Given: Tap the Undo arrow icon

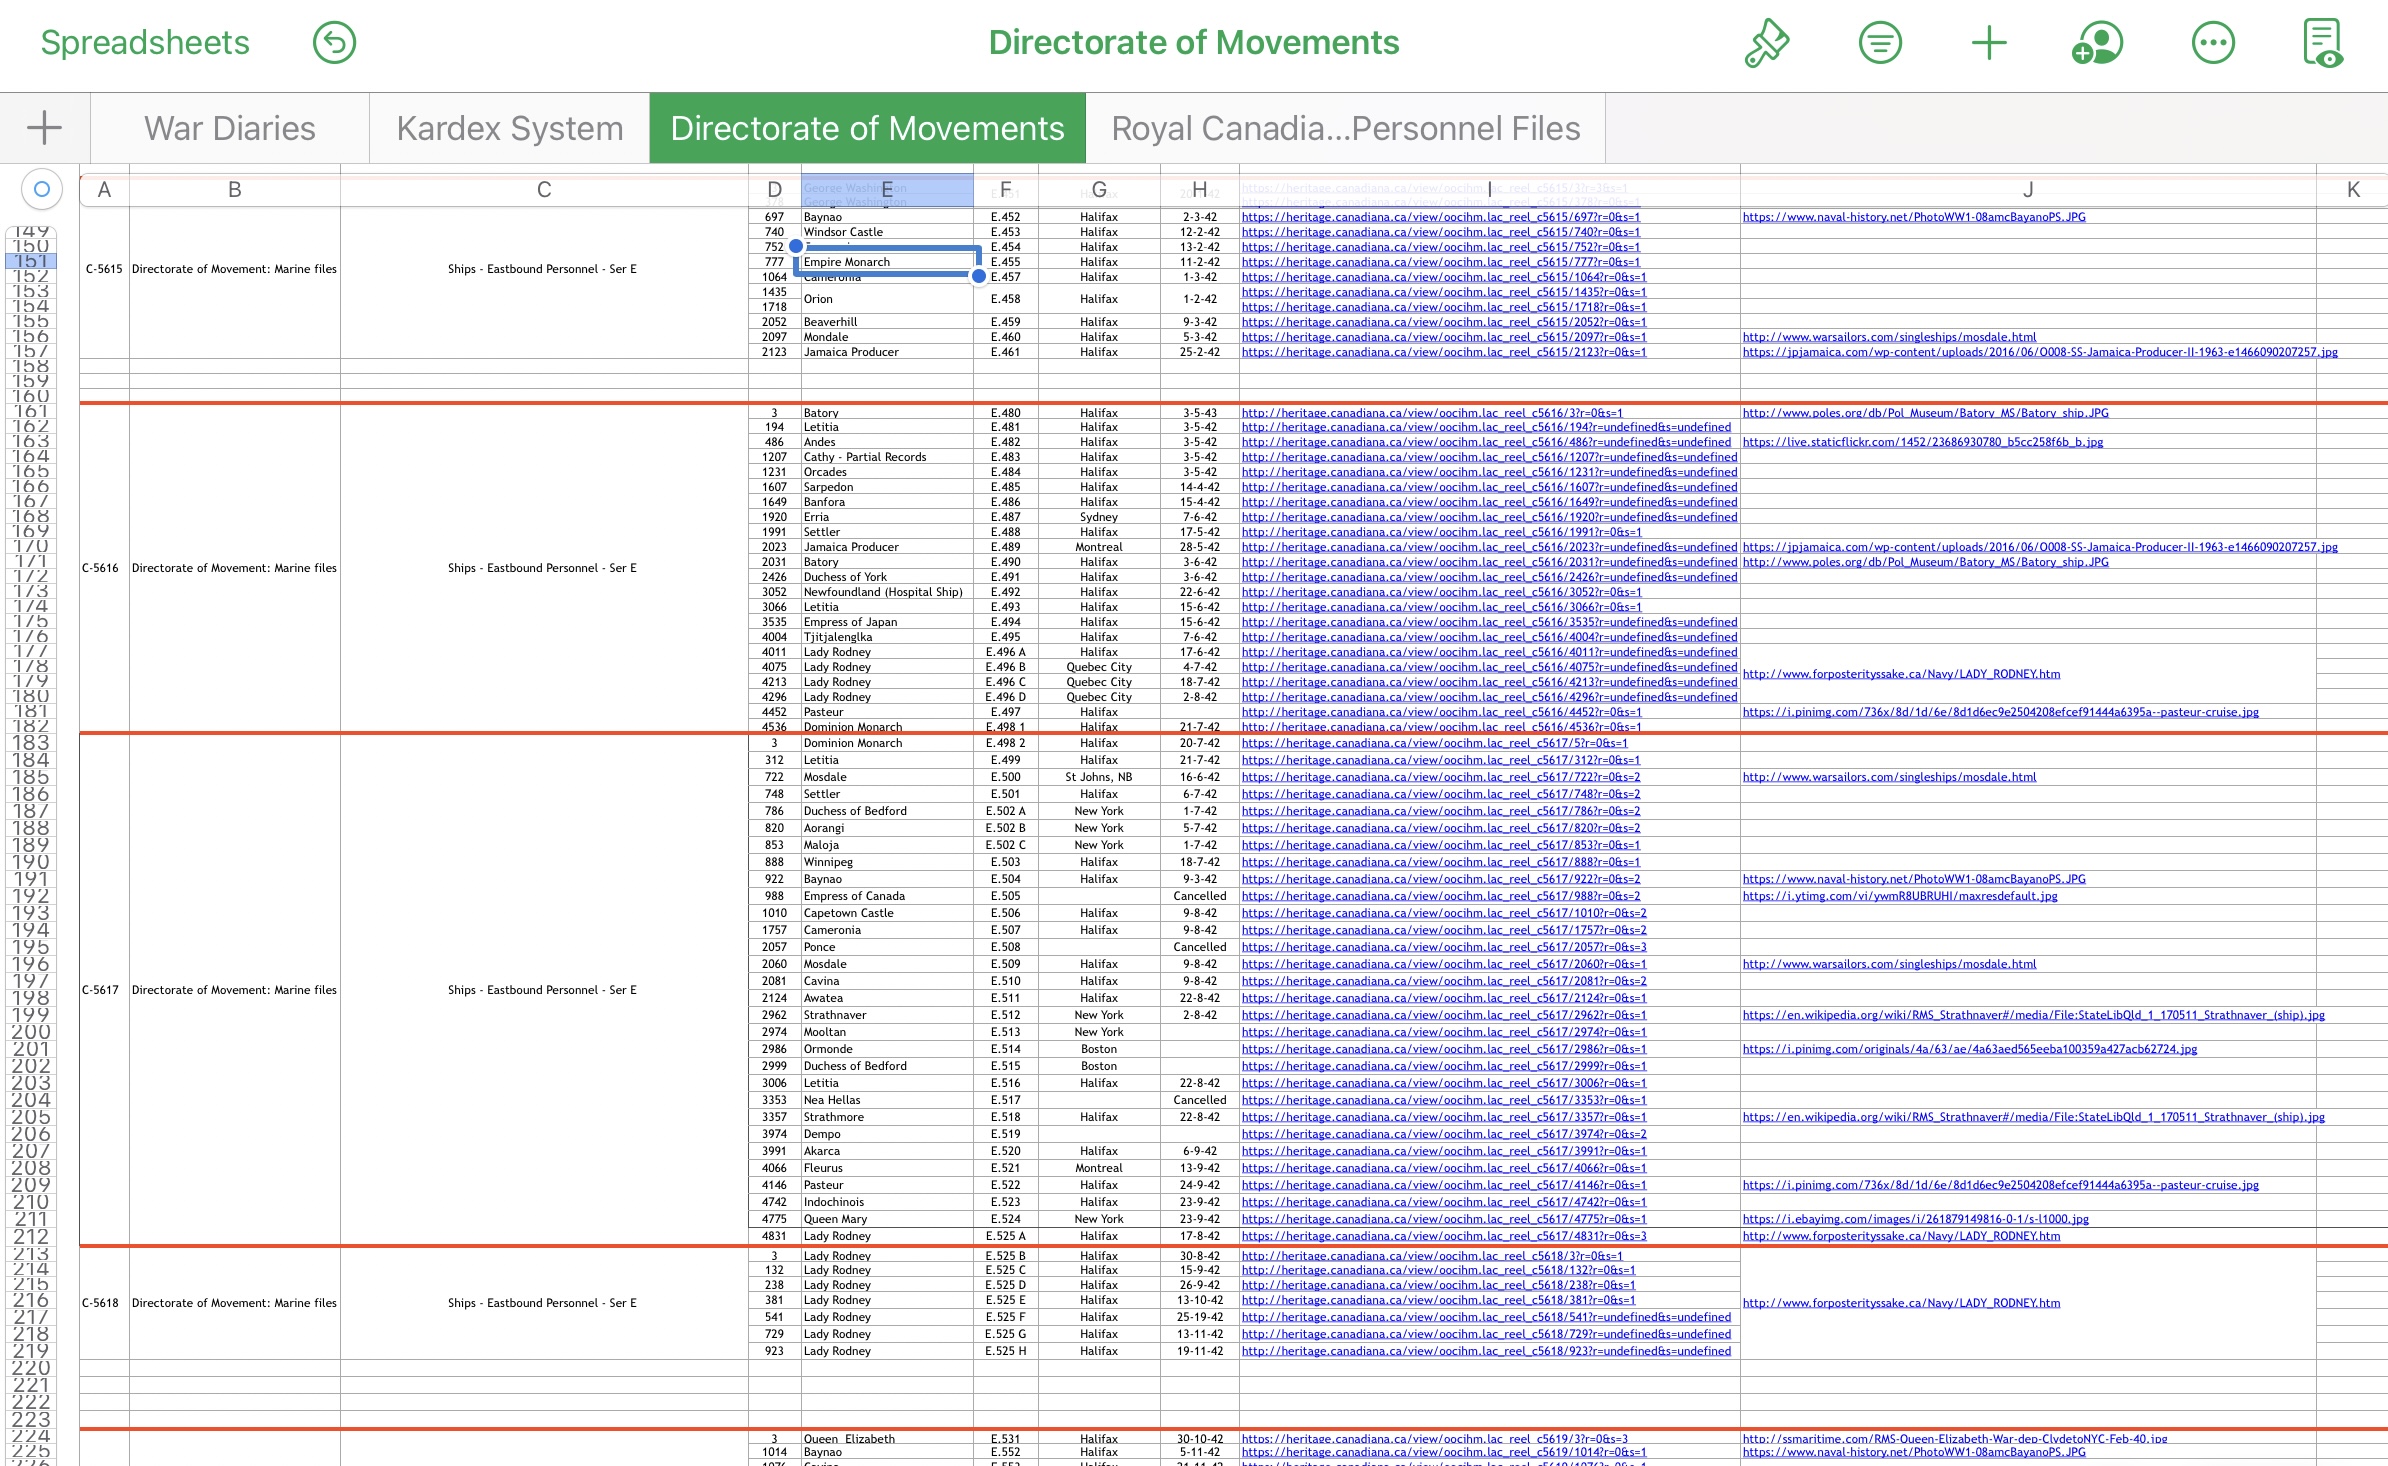Looking at the screenshot, I should click(334, 43).
